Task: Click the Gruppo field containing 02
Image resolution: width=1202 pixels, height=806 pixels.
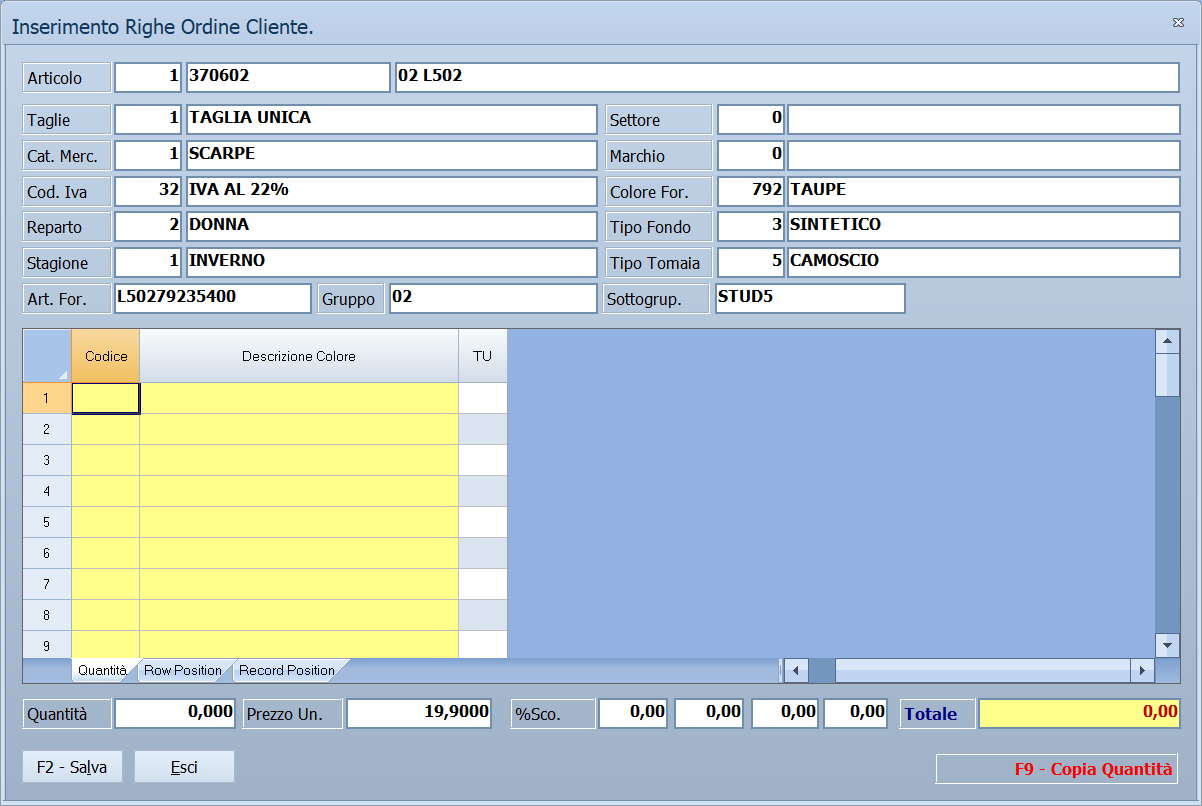Action: [493, 298]
